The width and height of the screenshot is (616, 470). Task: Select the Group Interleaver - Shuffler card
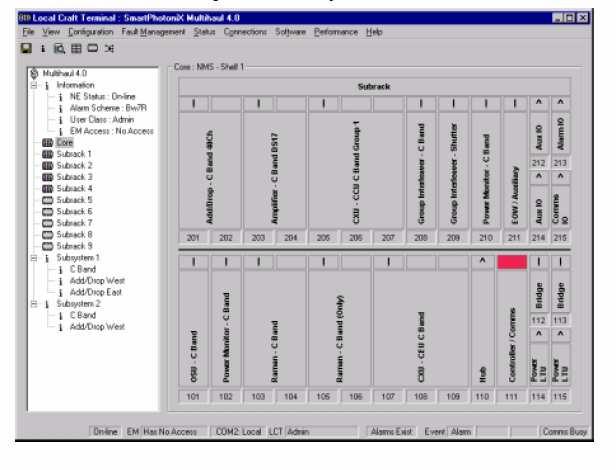(453, 171)
